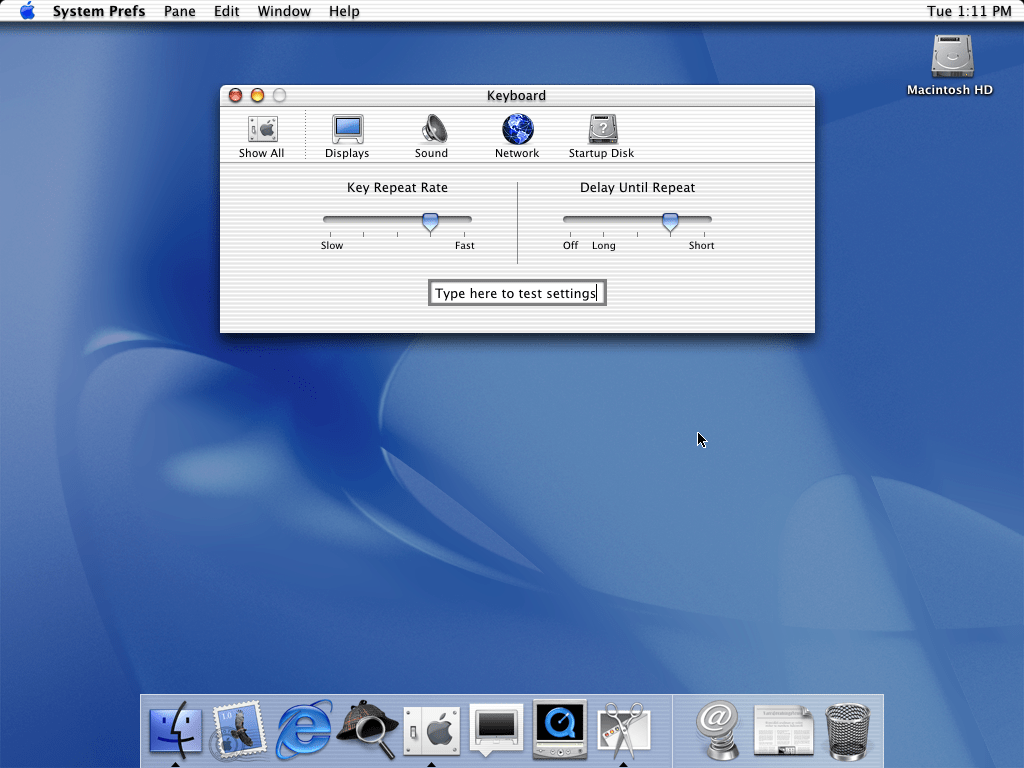Open the Network preference pane
The width and height of the screenshot is (1024, 768).
pyautogui.click(x=517, y=136)
